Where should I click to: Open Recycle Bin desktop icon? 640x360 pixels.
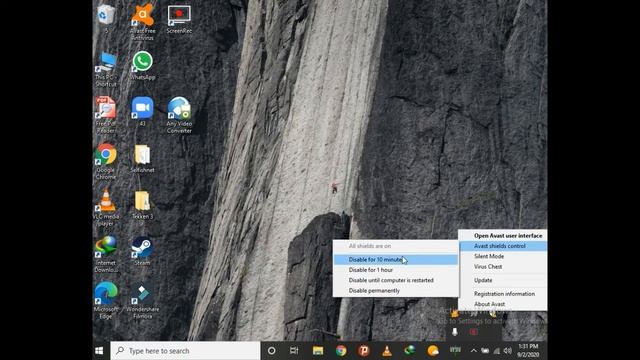106,18
